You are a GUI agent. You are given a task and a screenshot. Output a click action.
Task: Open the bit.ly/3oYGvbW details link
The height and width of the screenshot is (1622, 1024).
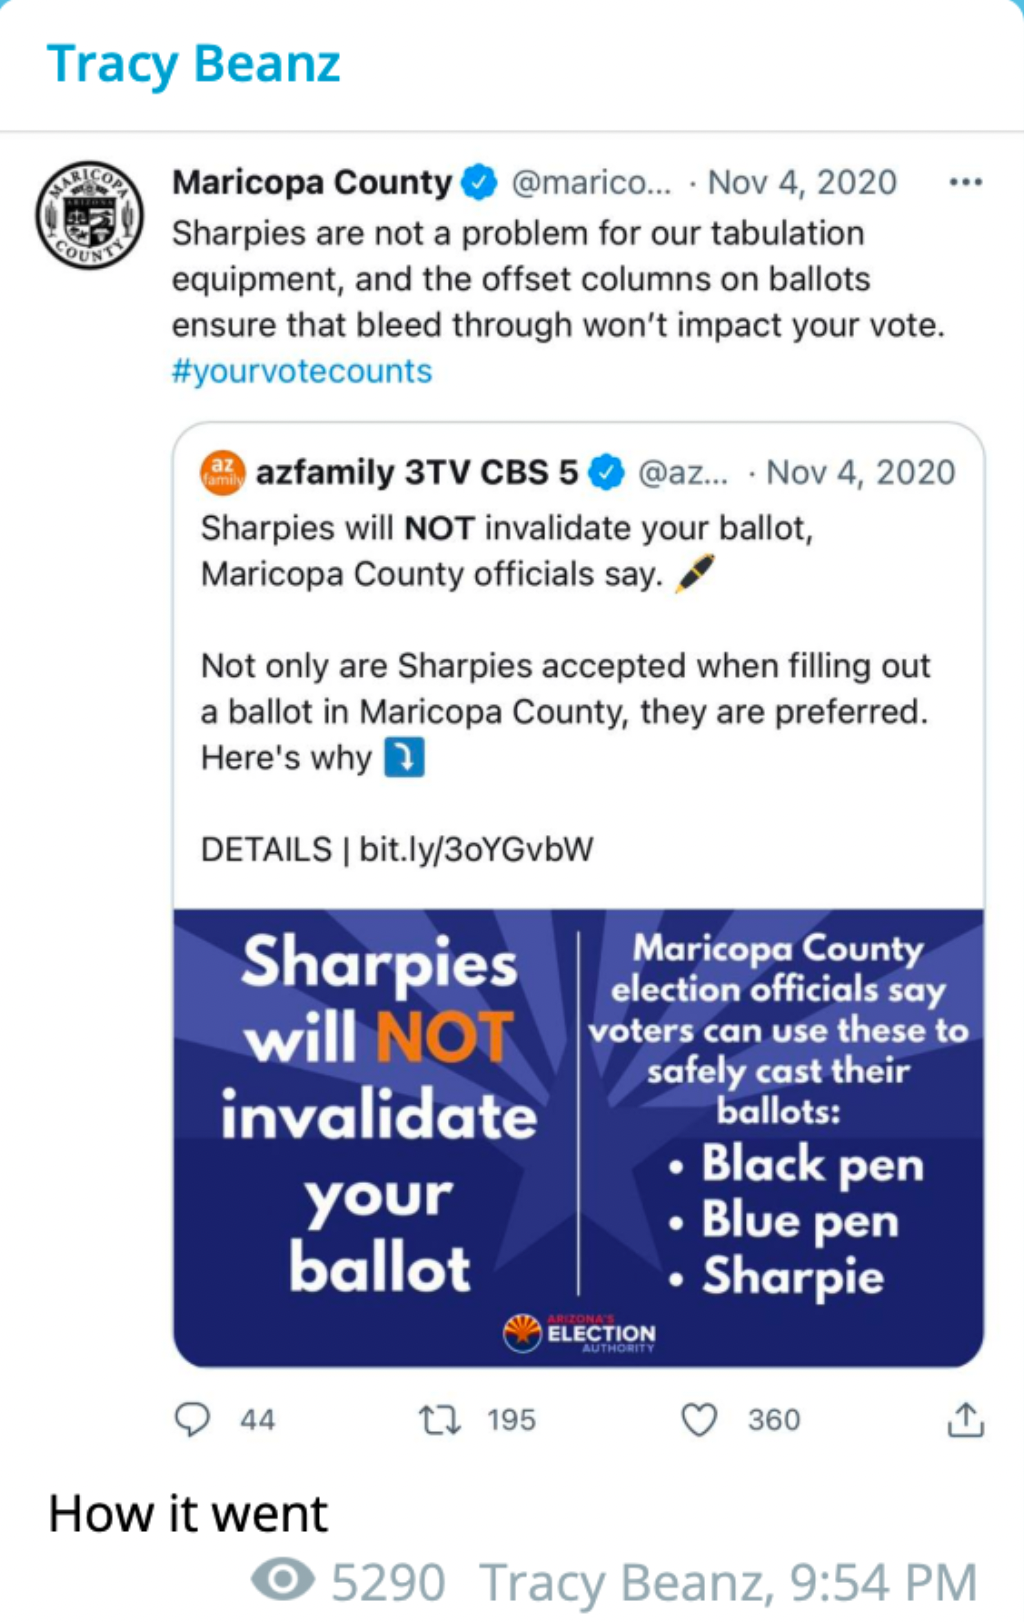click(476, 850)
